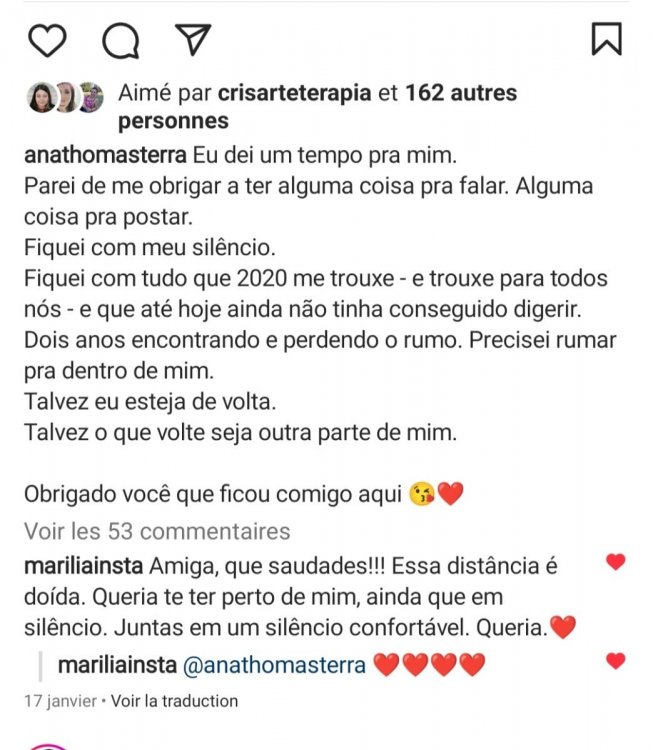Expand all 53 comments
The image size is (653, 750).
click(x=156, y=531)
